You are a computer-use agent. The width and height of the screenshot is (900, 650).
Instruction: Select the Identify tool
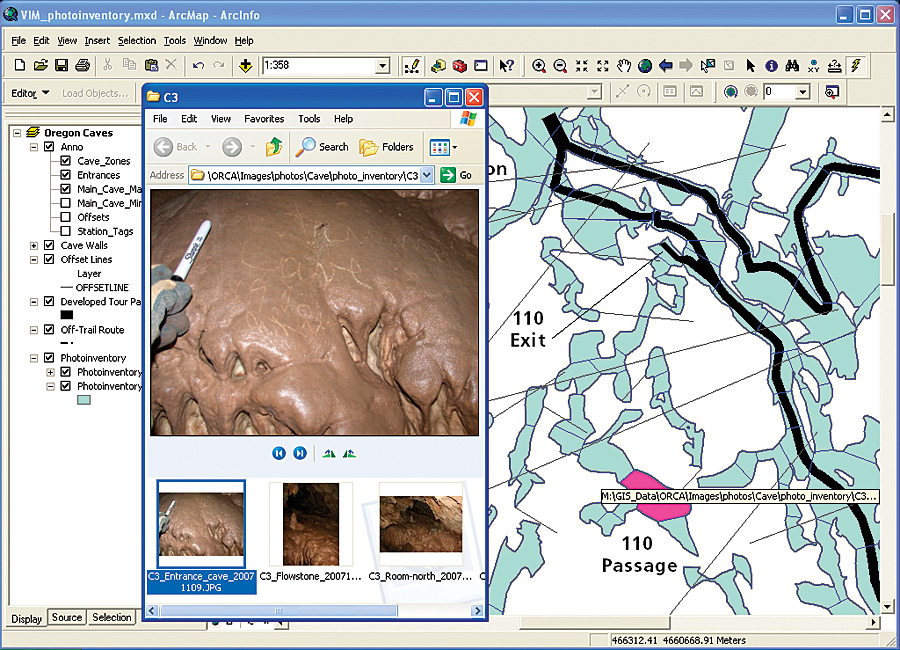[772, 66]
